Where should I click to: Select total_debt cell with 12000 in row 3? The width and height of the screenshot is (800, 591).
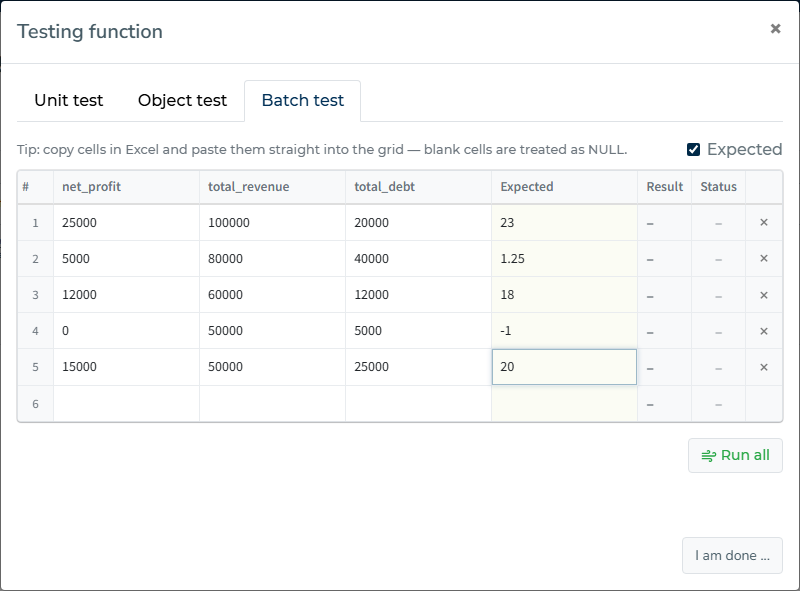[x=418, y=295]
